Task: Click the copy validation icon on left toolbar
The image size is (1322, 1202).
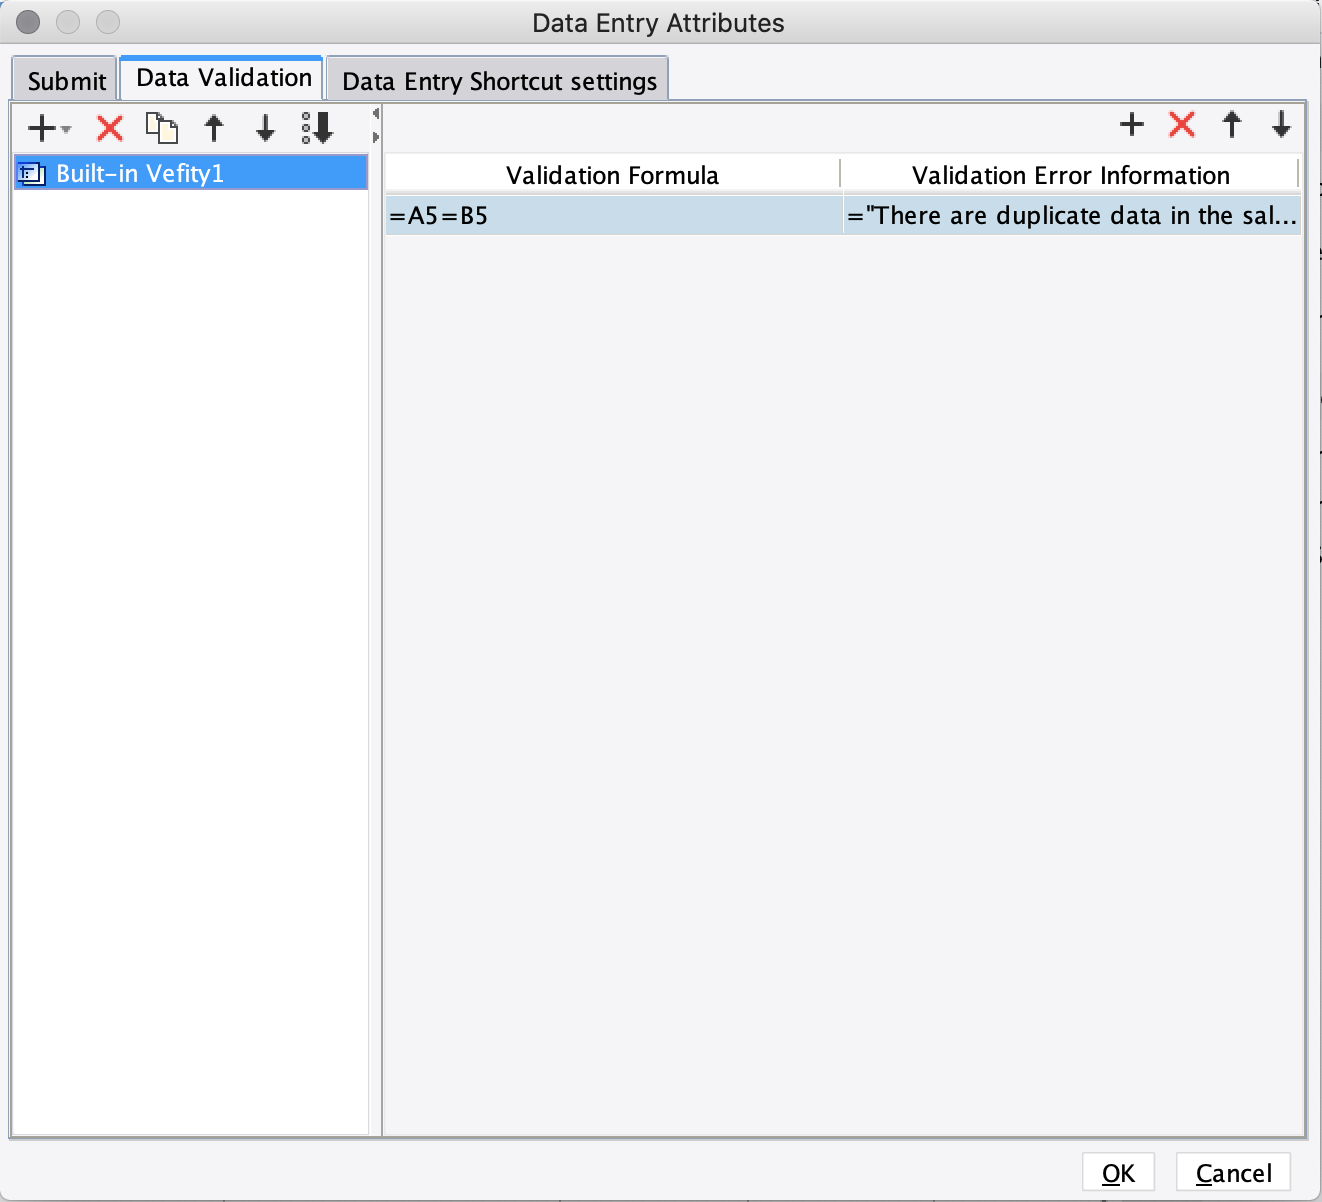Action: tap(162, 128)
